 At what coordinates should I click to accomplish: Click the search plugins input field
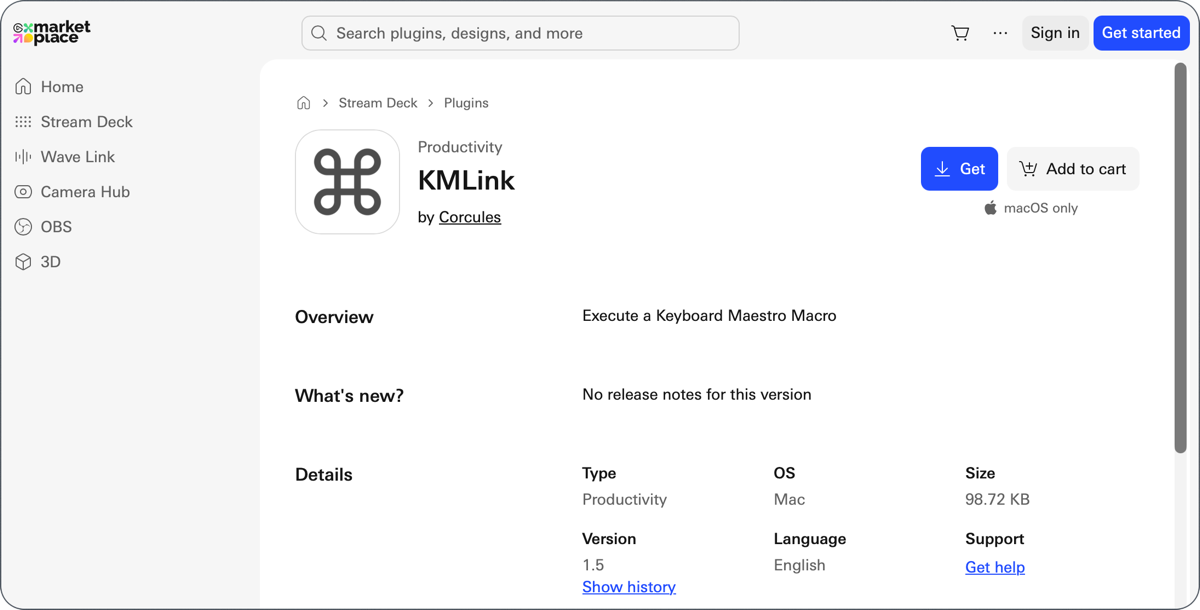click(x=520, y=32)
